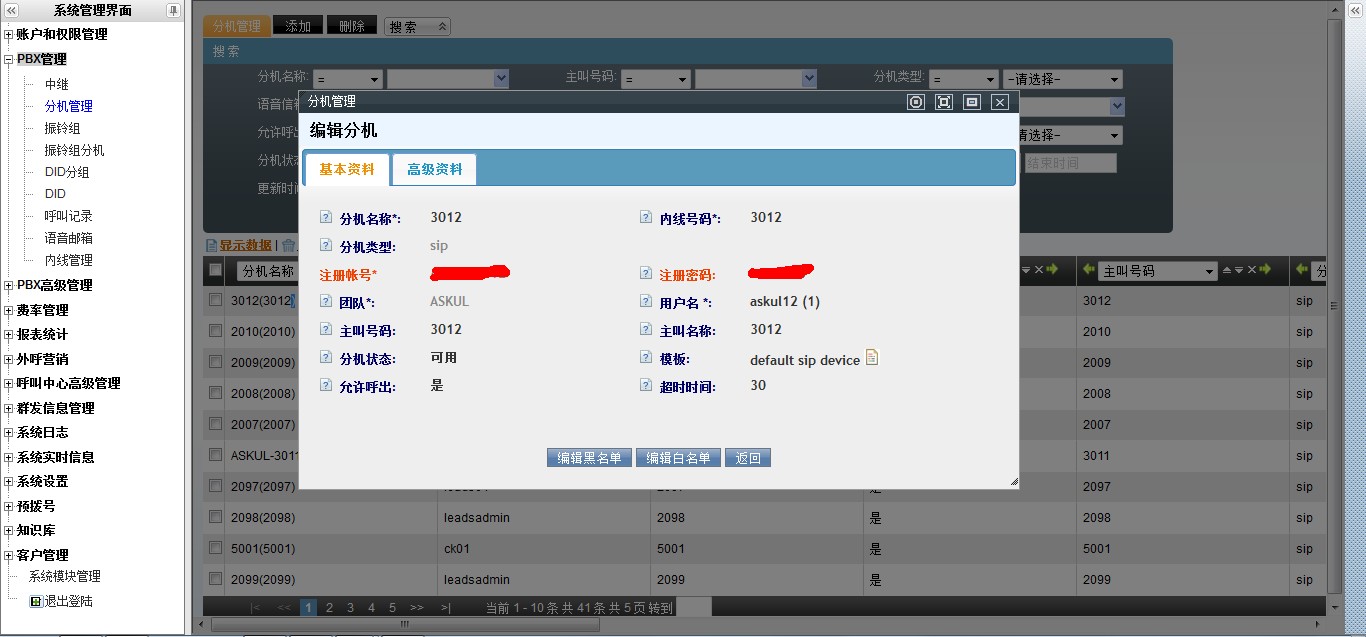Image resolution: width=1366 pixels, height=637 pixels.
Task: Expand the 账户和权限管理 tree node
Action: coord(9,35)
